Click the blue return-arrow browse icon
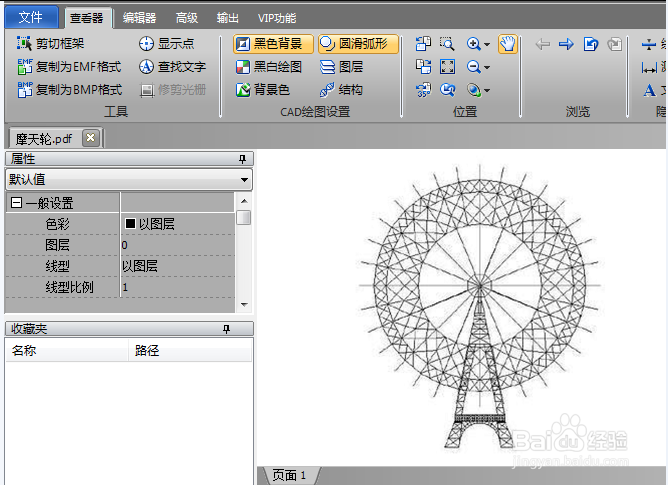Viewport: 668px width, 485px height. 591,43
